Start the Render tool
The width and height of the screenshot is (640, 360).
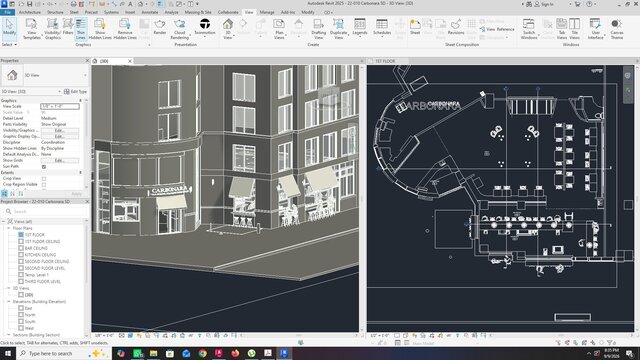(x=160, y=27)
